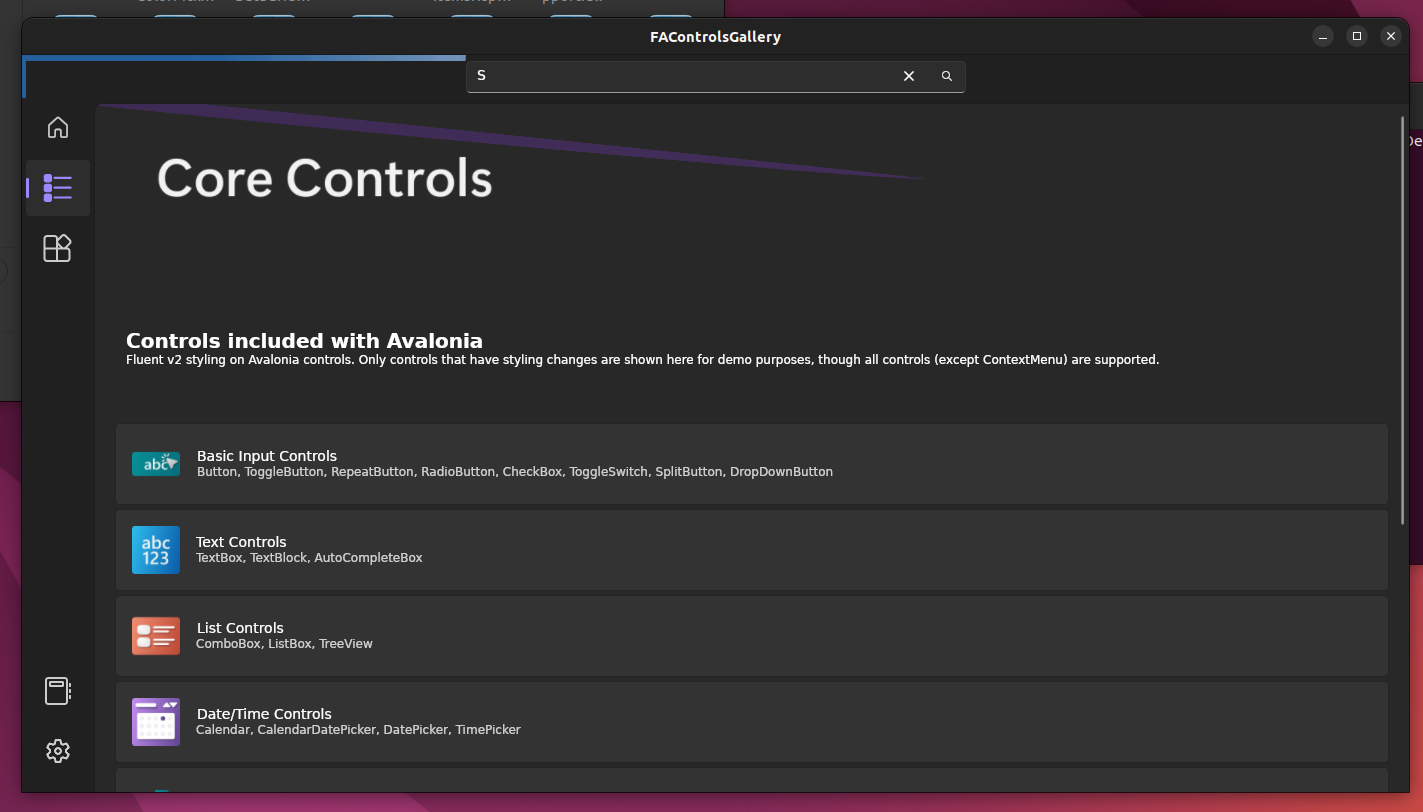Click the abc icon beside Basic Input Controls
Screen dimensions: 1423x812
[155, 463]
